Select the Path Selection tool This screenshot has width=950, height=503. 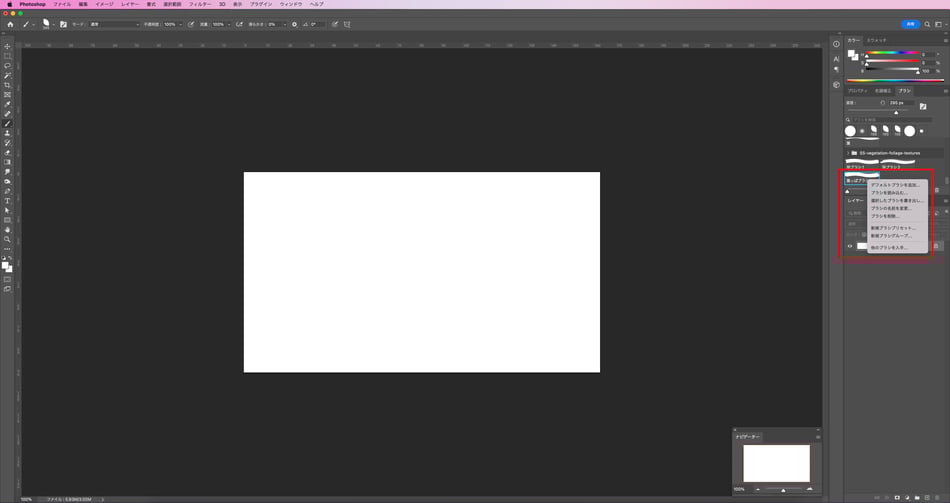pyautogui.click(x=7, y=210)
